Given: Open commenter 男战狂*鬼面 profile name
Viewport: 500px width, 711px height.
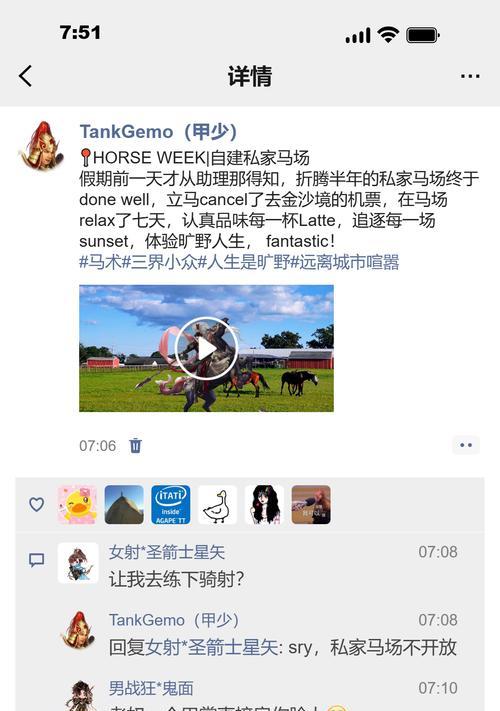Looking at the screenshot, I should coord(151,688).
